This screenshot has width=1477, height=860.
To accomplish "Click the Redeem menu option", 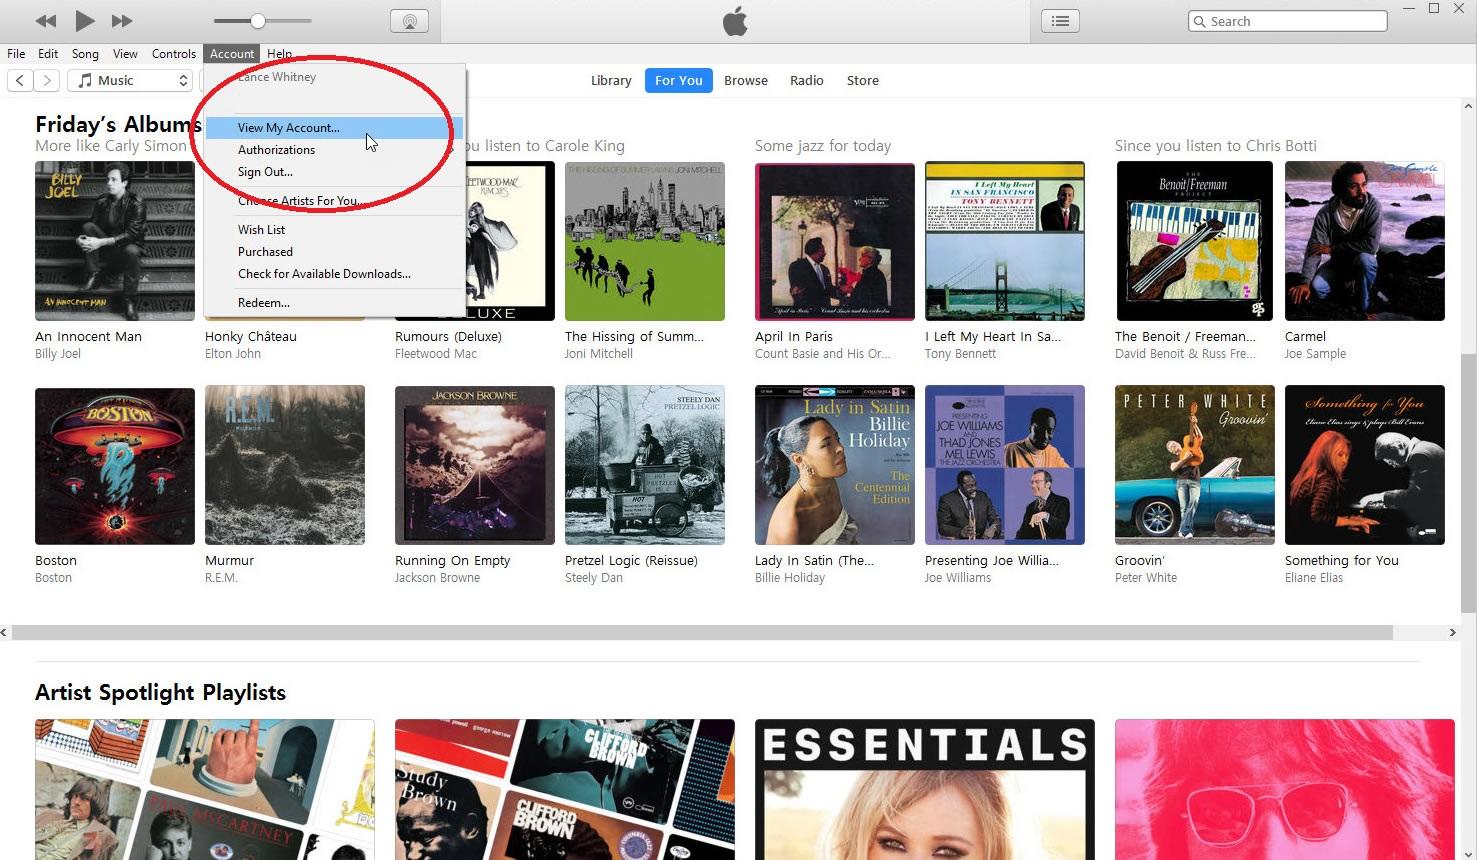I will [x=263, y=303].
